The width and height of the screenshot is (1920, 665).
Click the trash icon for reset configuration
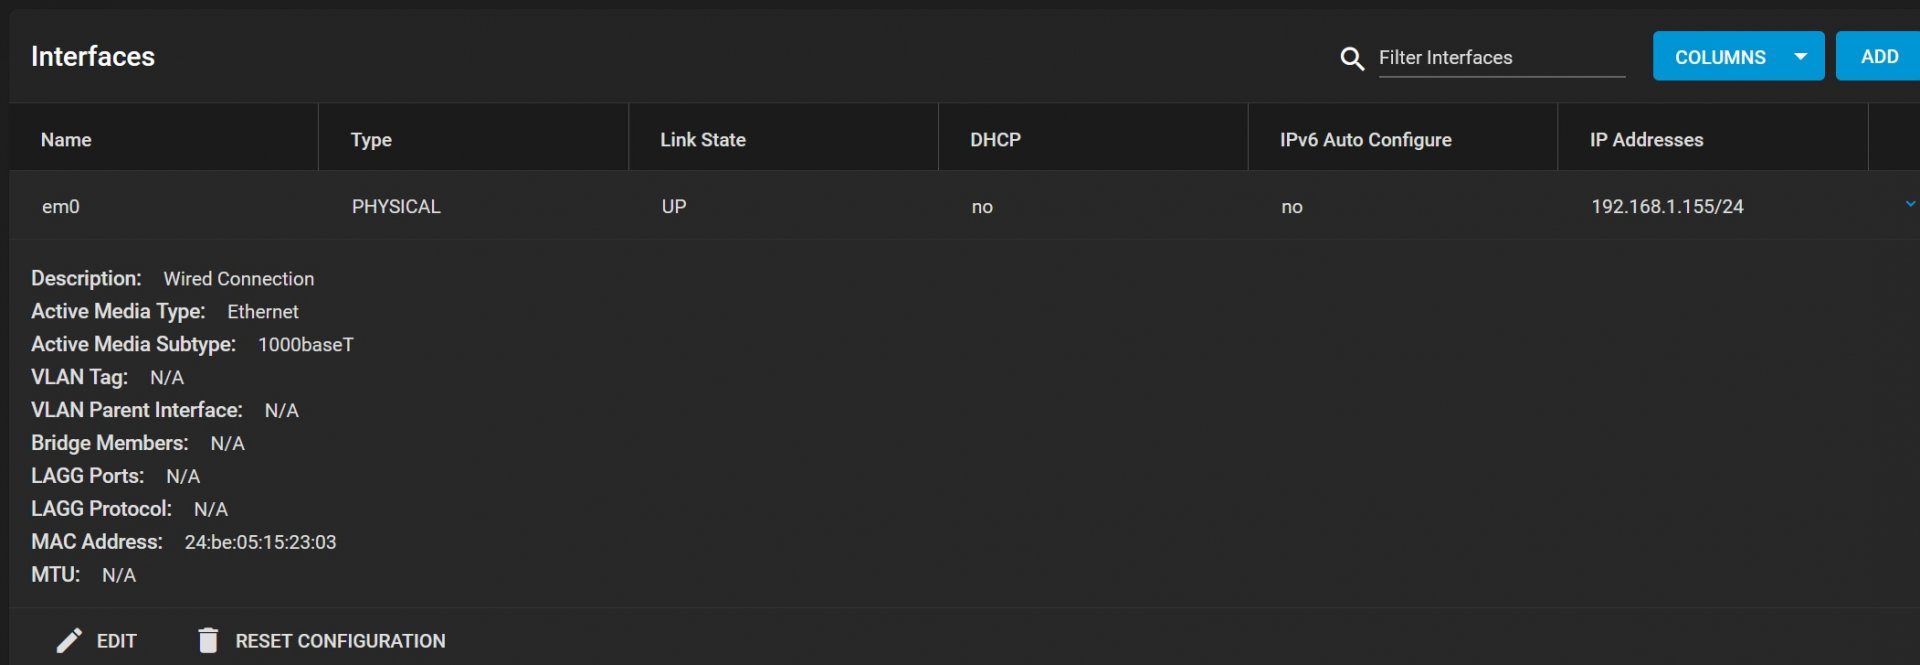click(208, 640)
